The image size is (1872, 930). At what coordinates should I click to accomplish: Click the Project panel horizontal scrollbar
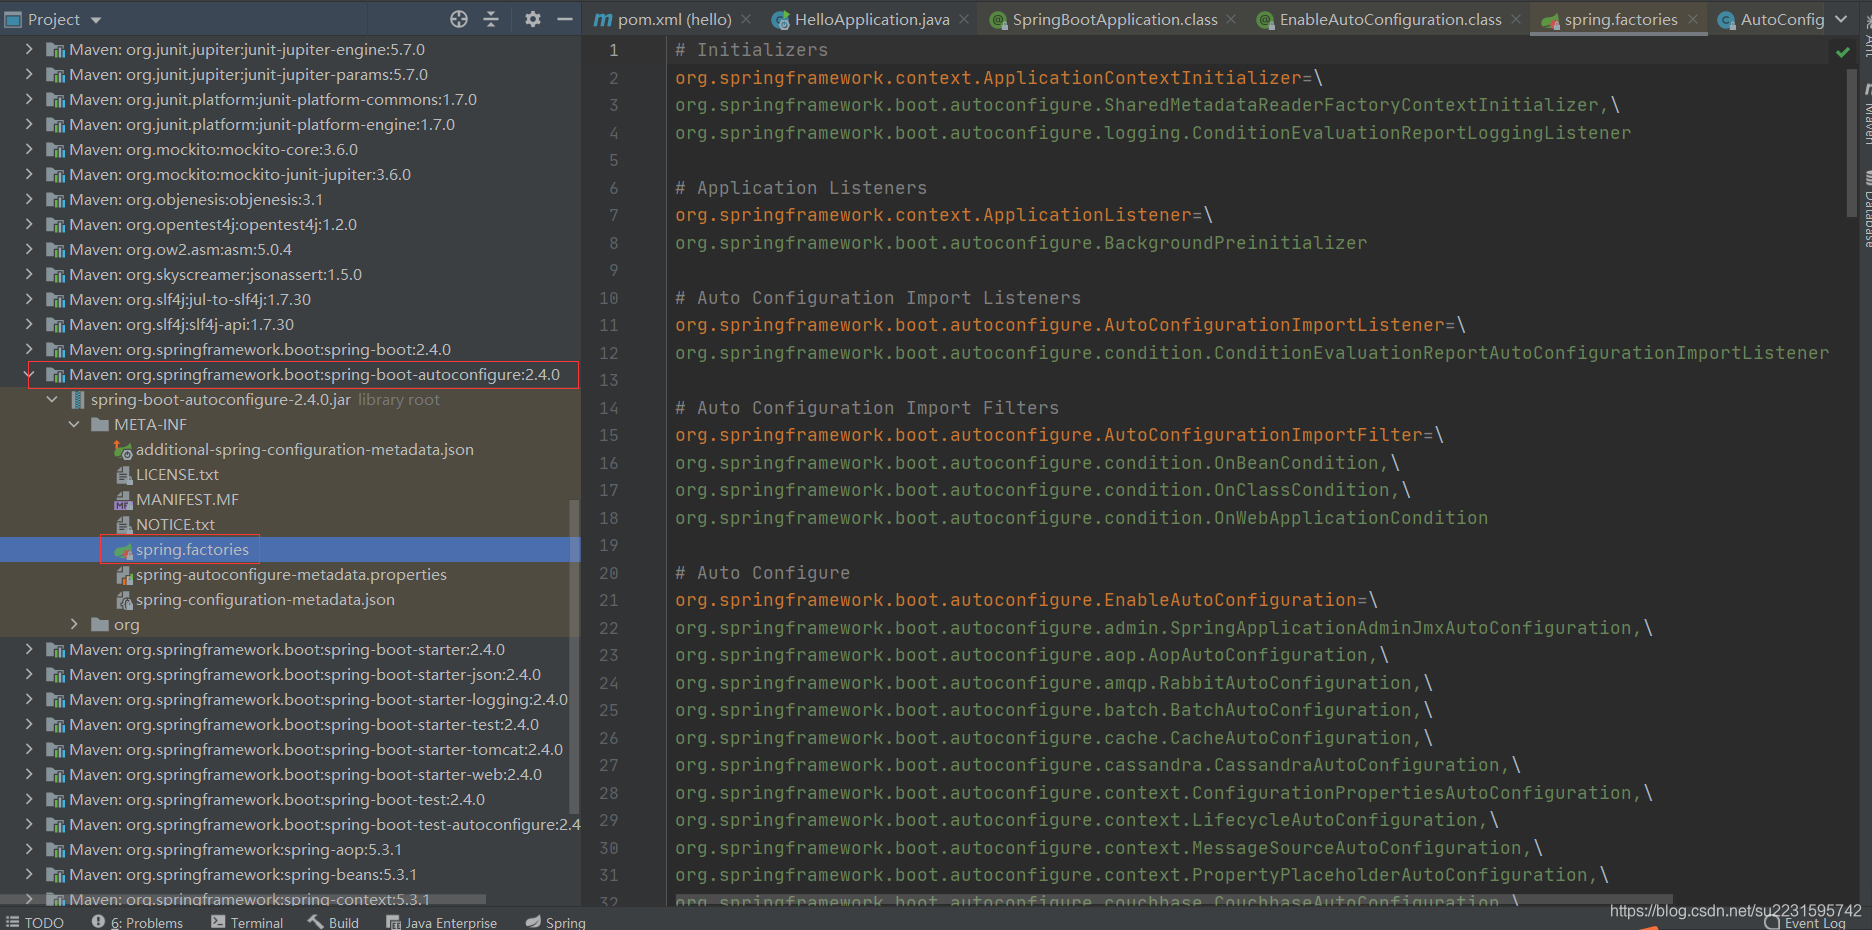coord(243,899)
